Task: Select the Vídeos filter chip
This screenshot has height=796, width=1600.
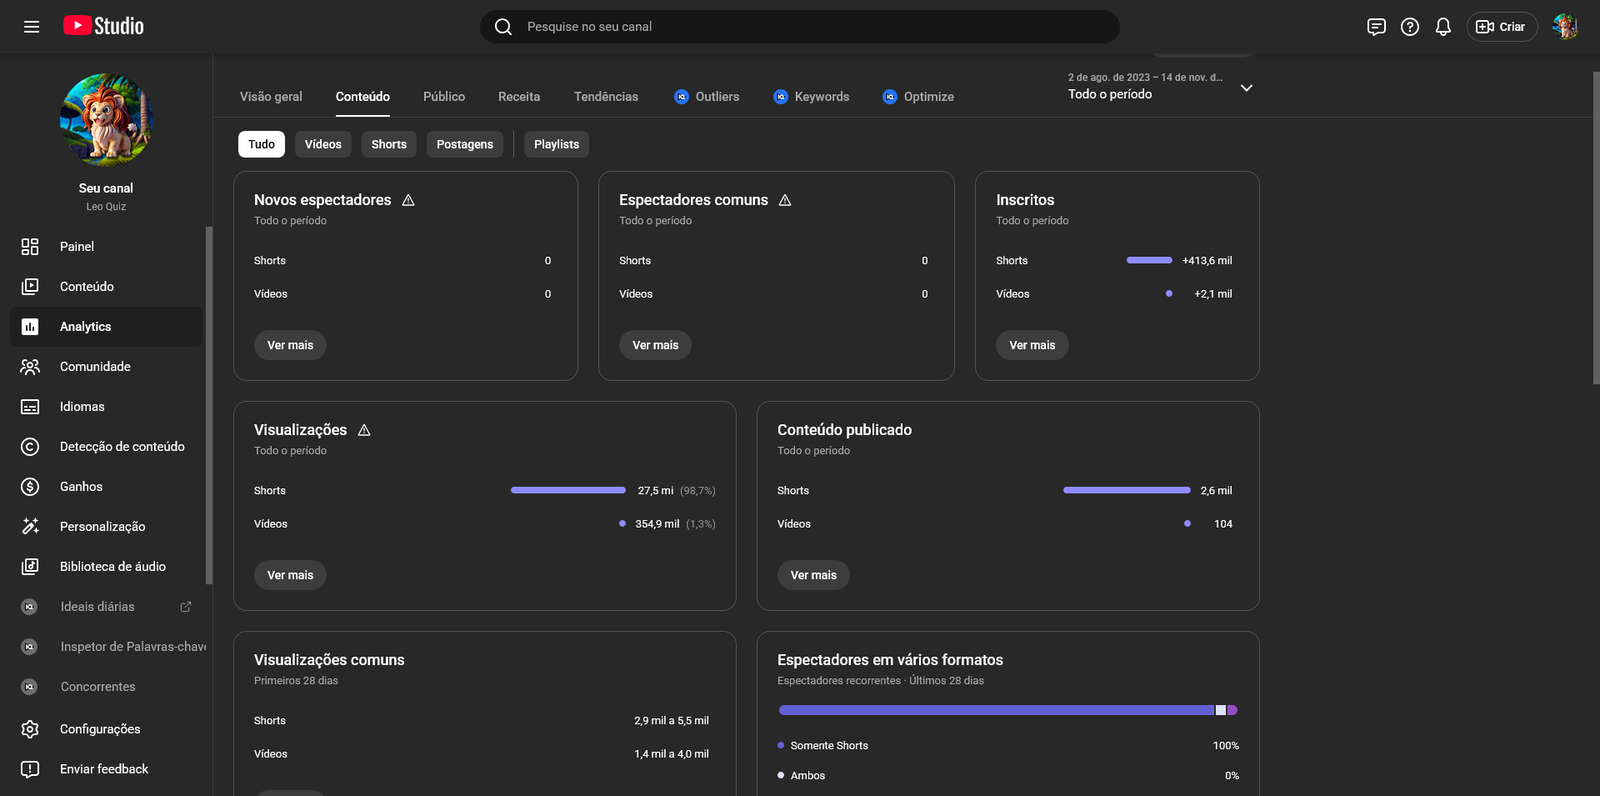Action: pos(323,145)
